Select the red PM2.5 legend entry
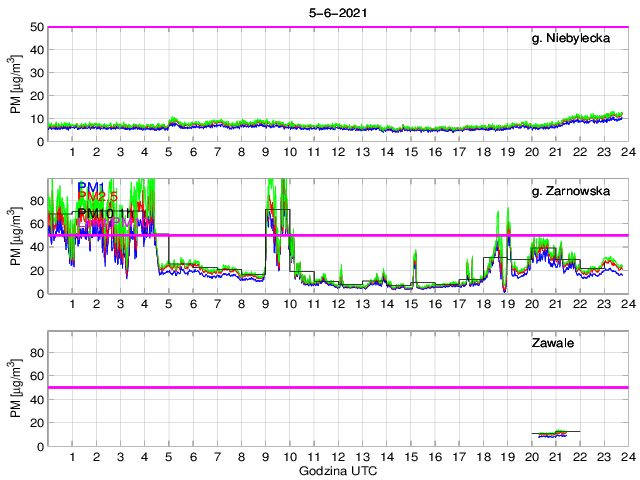 point(97,198)
